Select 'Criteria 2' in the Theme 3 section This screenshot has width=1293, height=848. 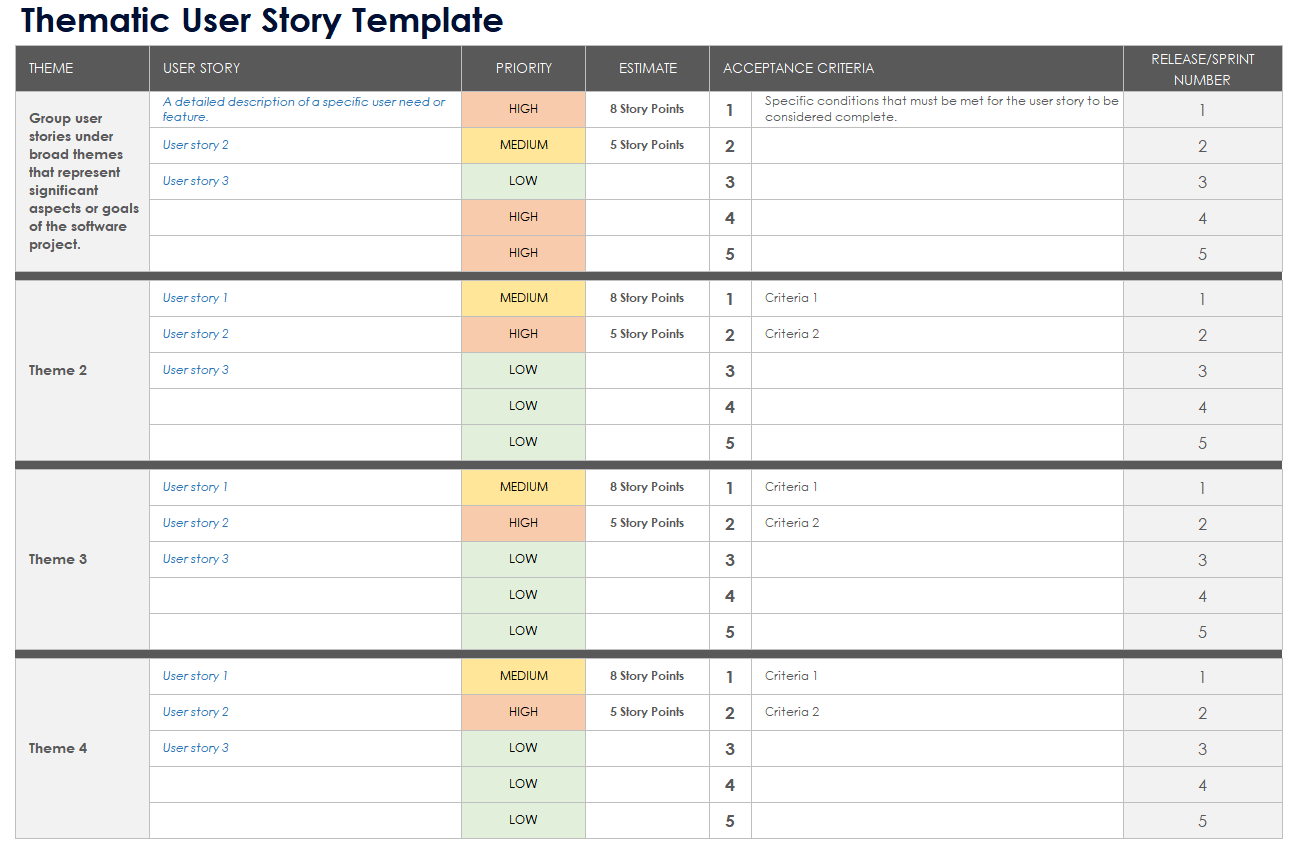[x=792, y=523]
